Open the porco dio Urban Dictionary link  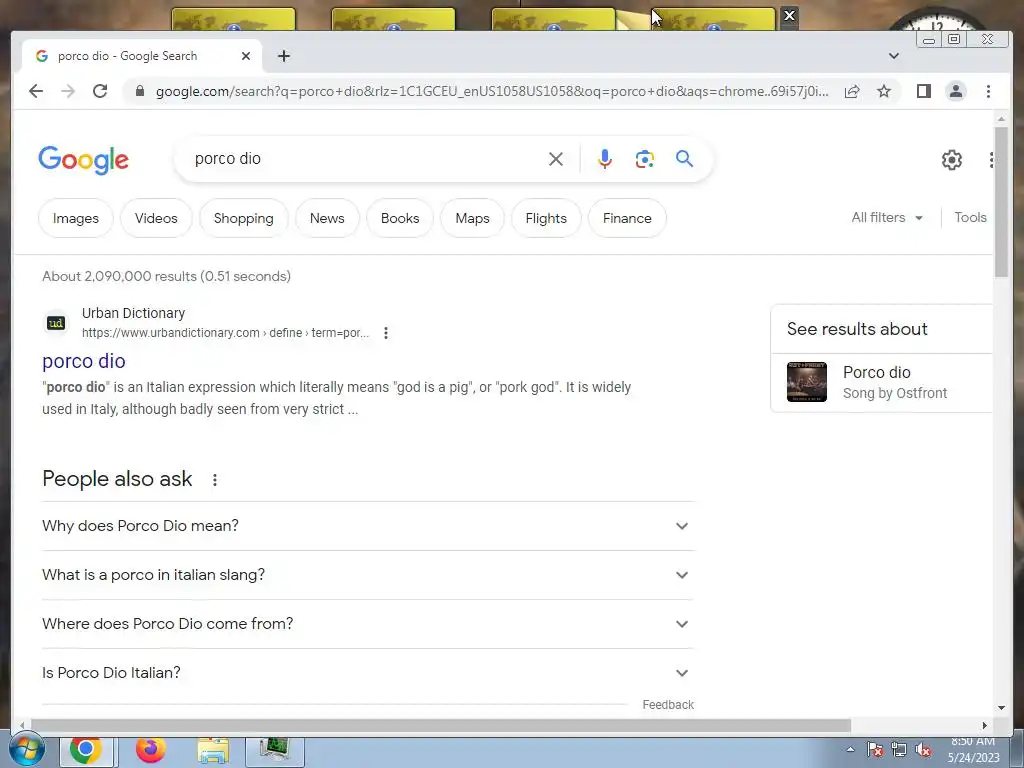(84, 361)
